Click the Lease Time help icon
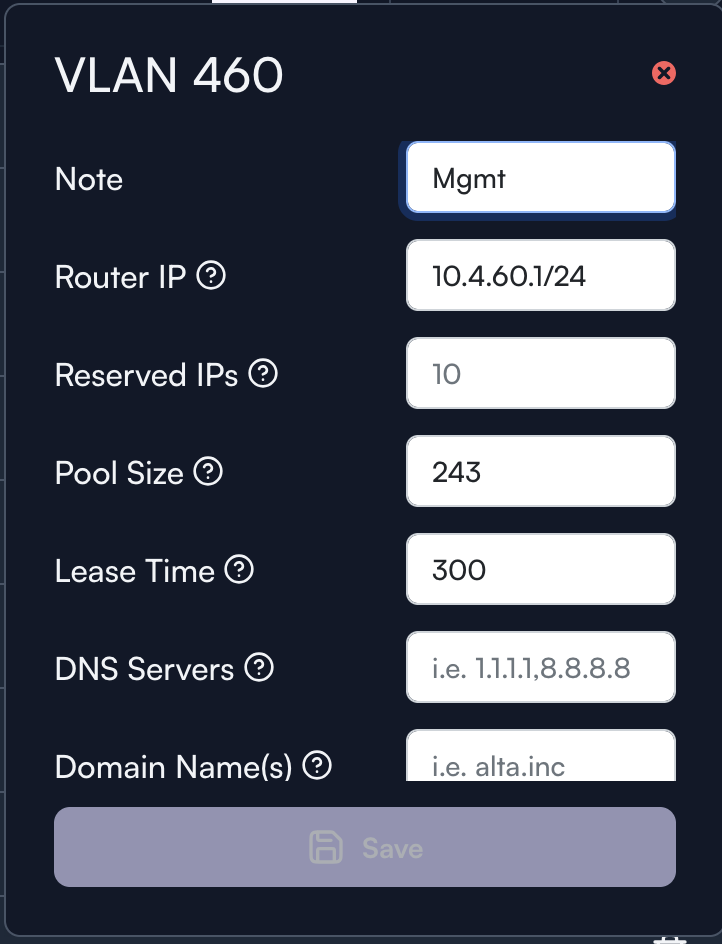Image resolution: width=722 pixels, height=944 pixels. (x=239, y=570)
